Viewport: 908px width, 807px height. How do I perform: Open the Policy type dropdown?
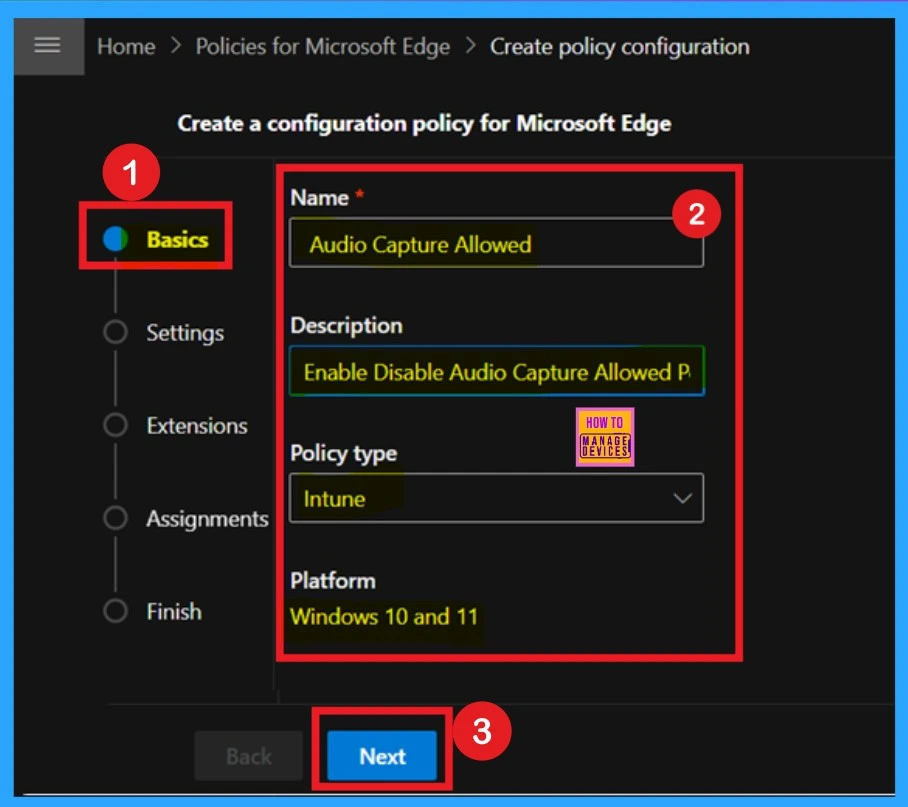(x=496, y=498)
